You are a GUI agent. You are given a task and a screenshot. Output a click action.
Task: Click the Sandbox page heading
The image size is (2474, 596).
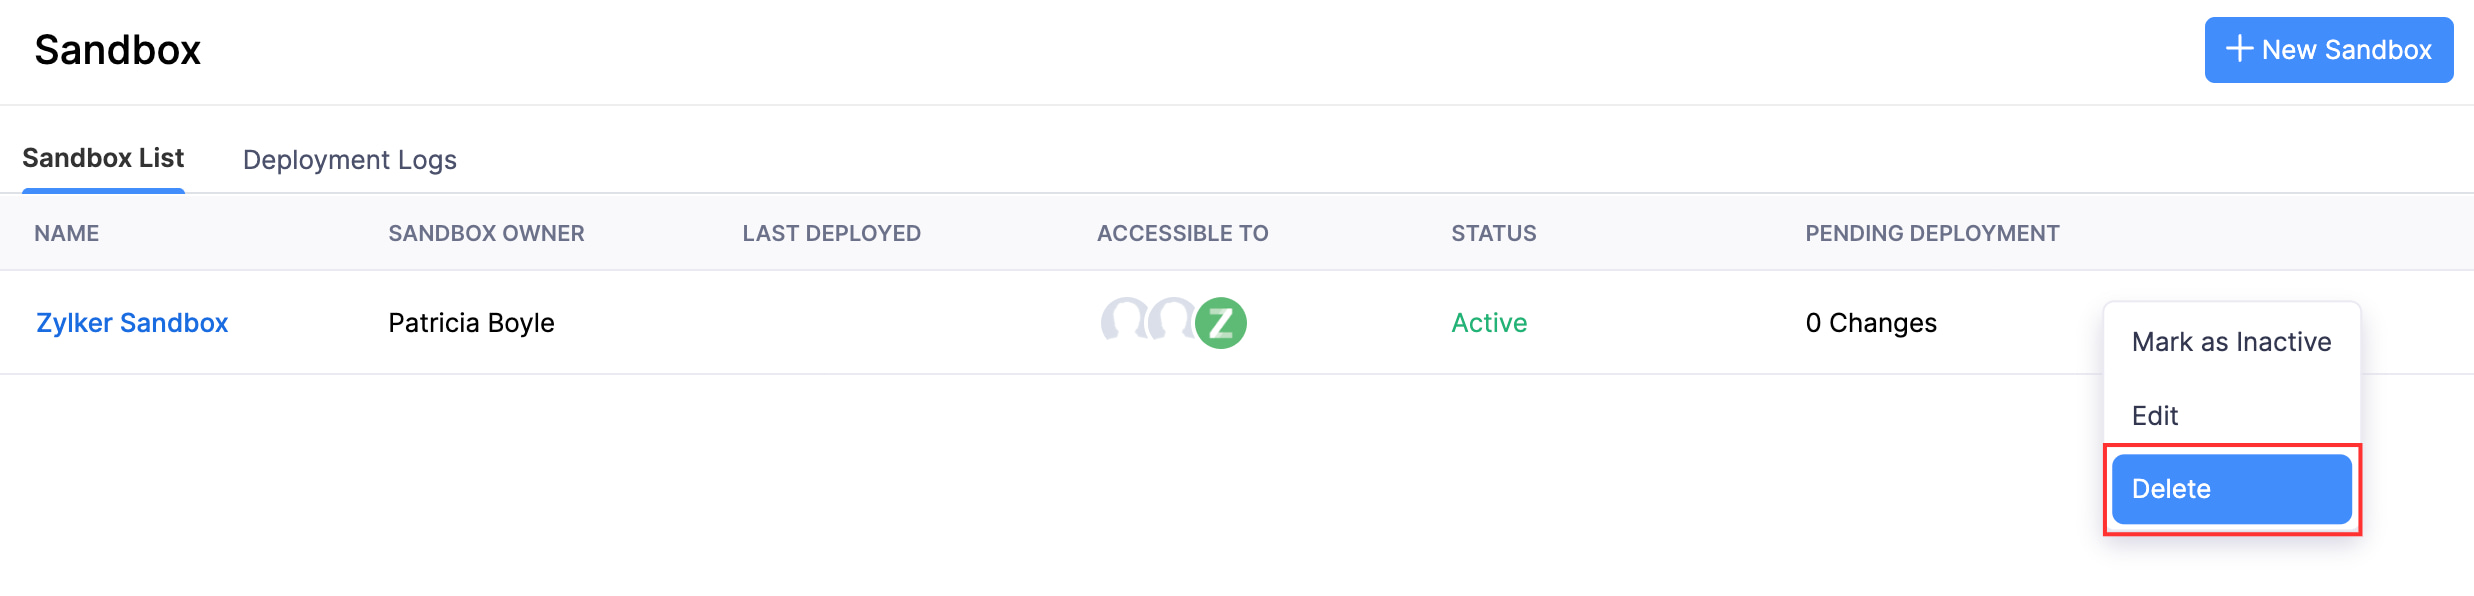click(x=118, y=50)
